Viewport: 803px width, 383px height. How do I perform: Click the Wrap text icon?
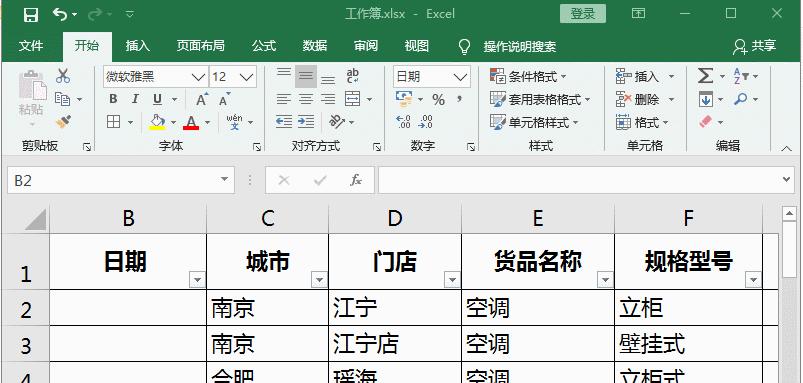tap(353, 76)
